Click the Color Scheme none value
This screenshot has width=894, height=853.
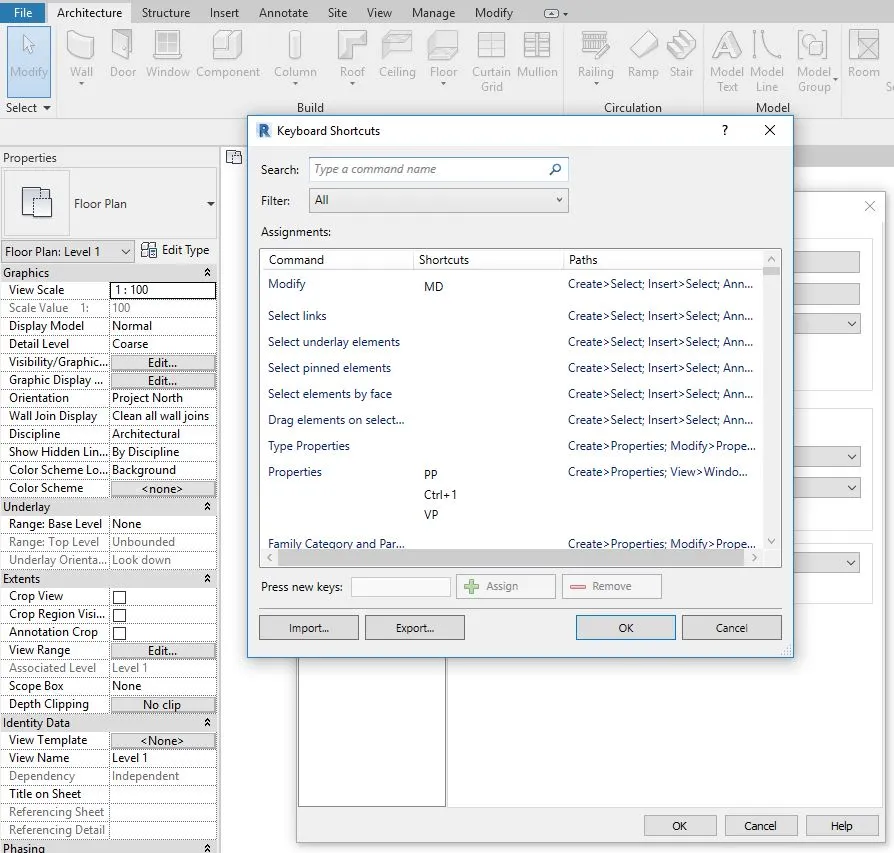pos(163,488)
